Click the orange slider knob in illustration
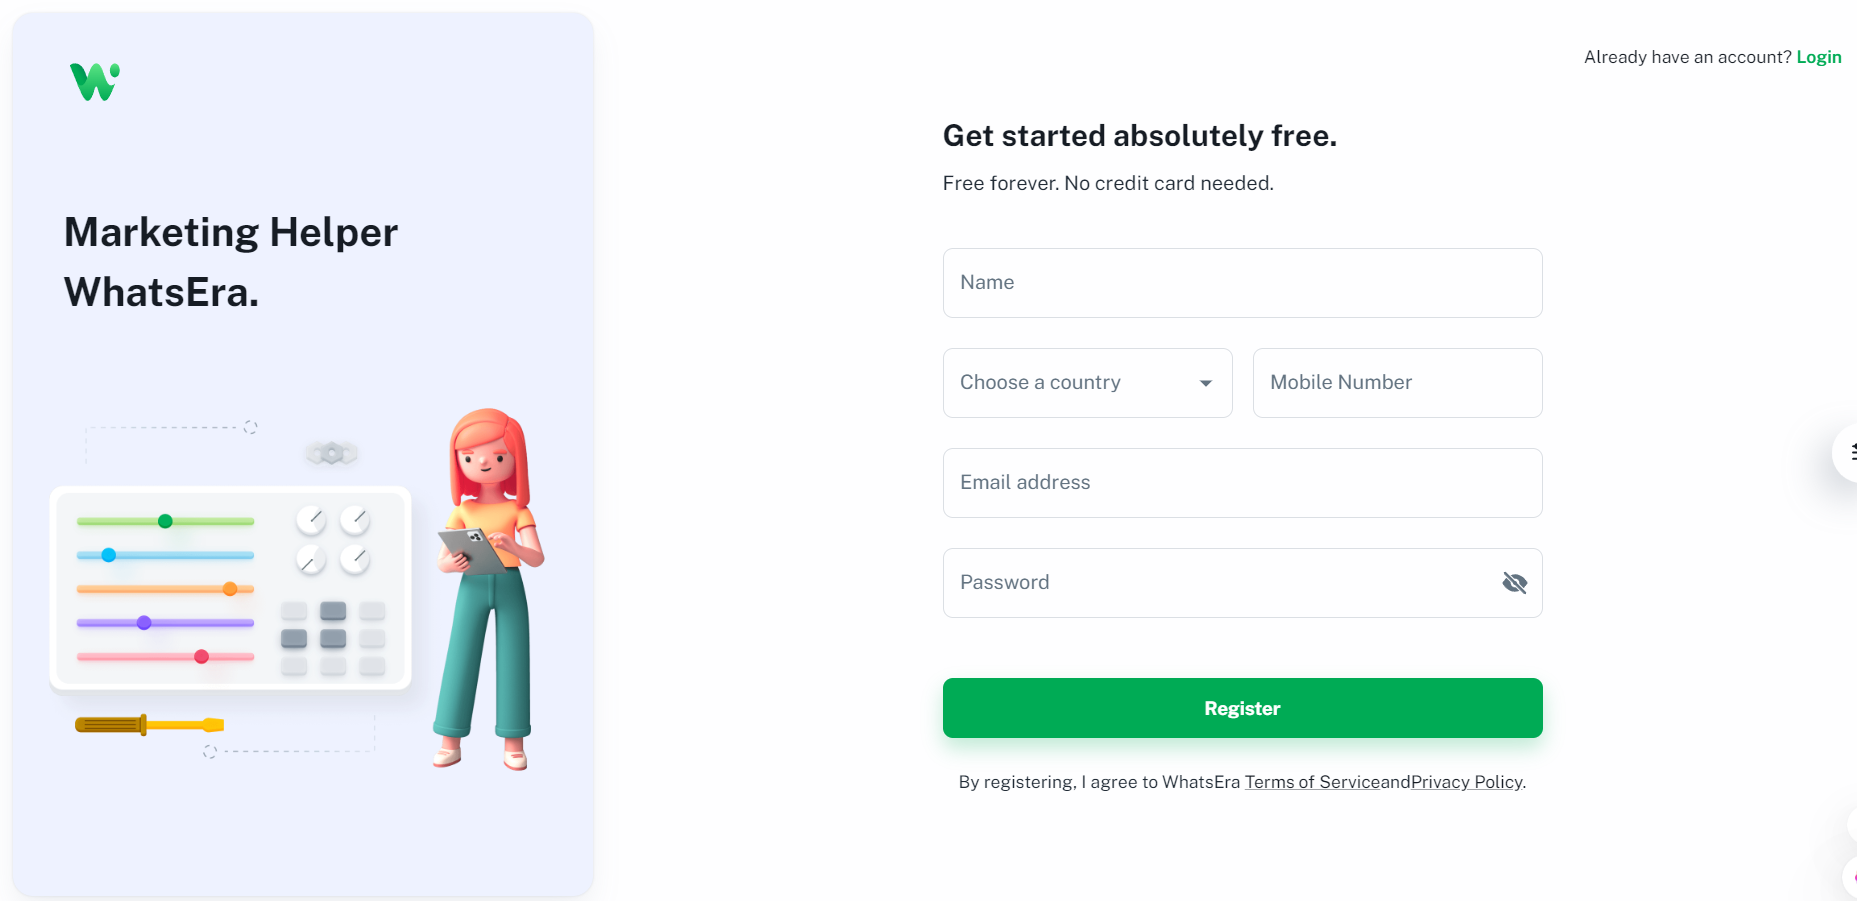 [x=230, y=589]
